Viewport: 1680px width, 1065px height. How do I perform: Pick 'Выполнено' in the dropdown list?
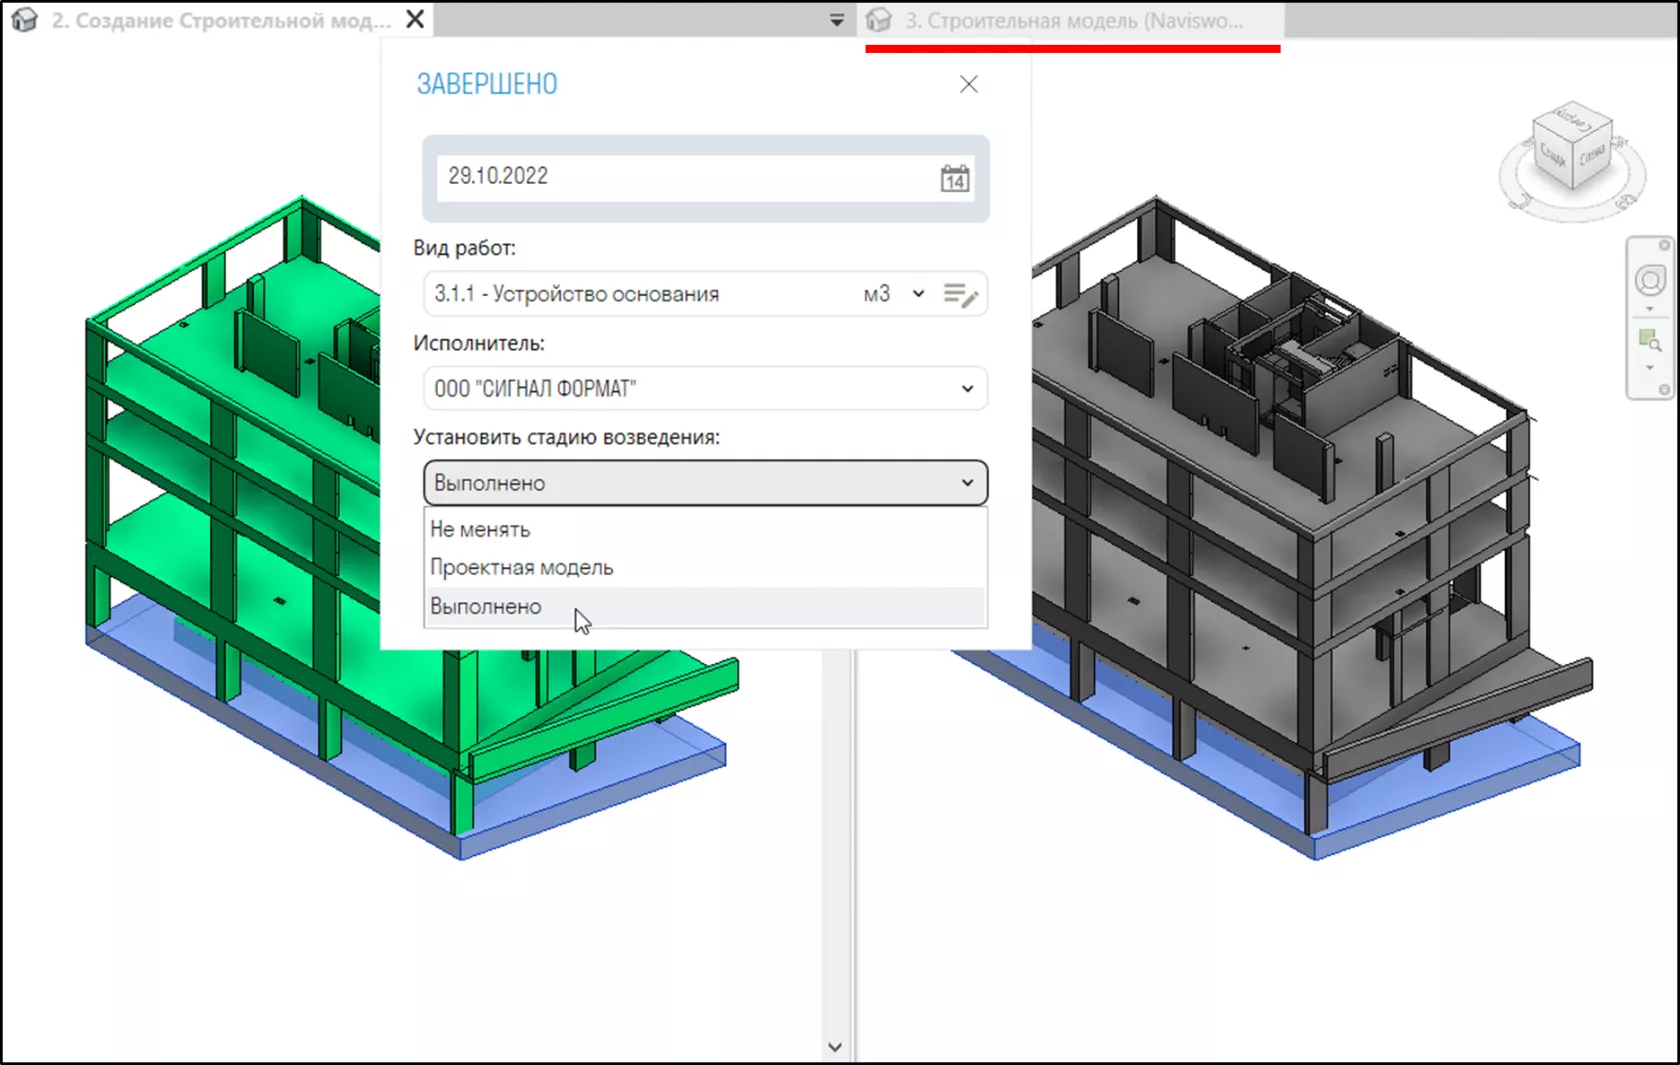(486, 606)
